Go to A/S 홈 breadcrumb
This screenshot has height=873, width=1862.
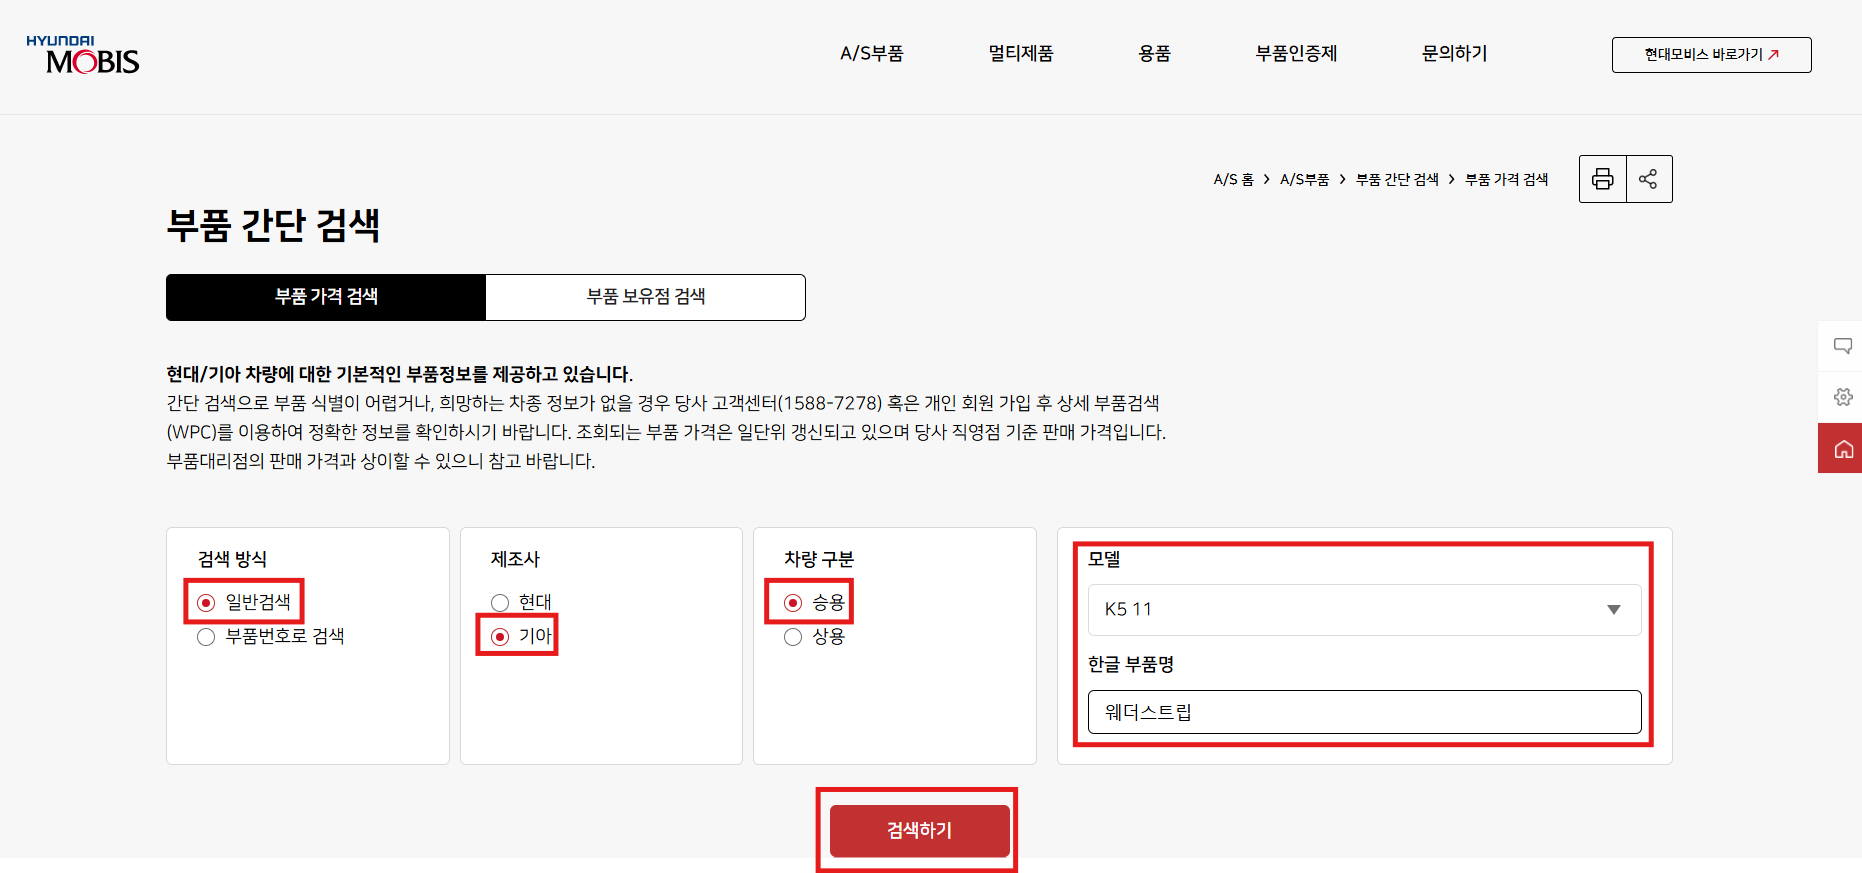click(1233, 180)
